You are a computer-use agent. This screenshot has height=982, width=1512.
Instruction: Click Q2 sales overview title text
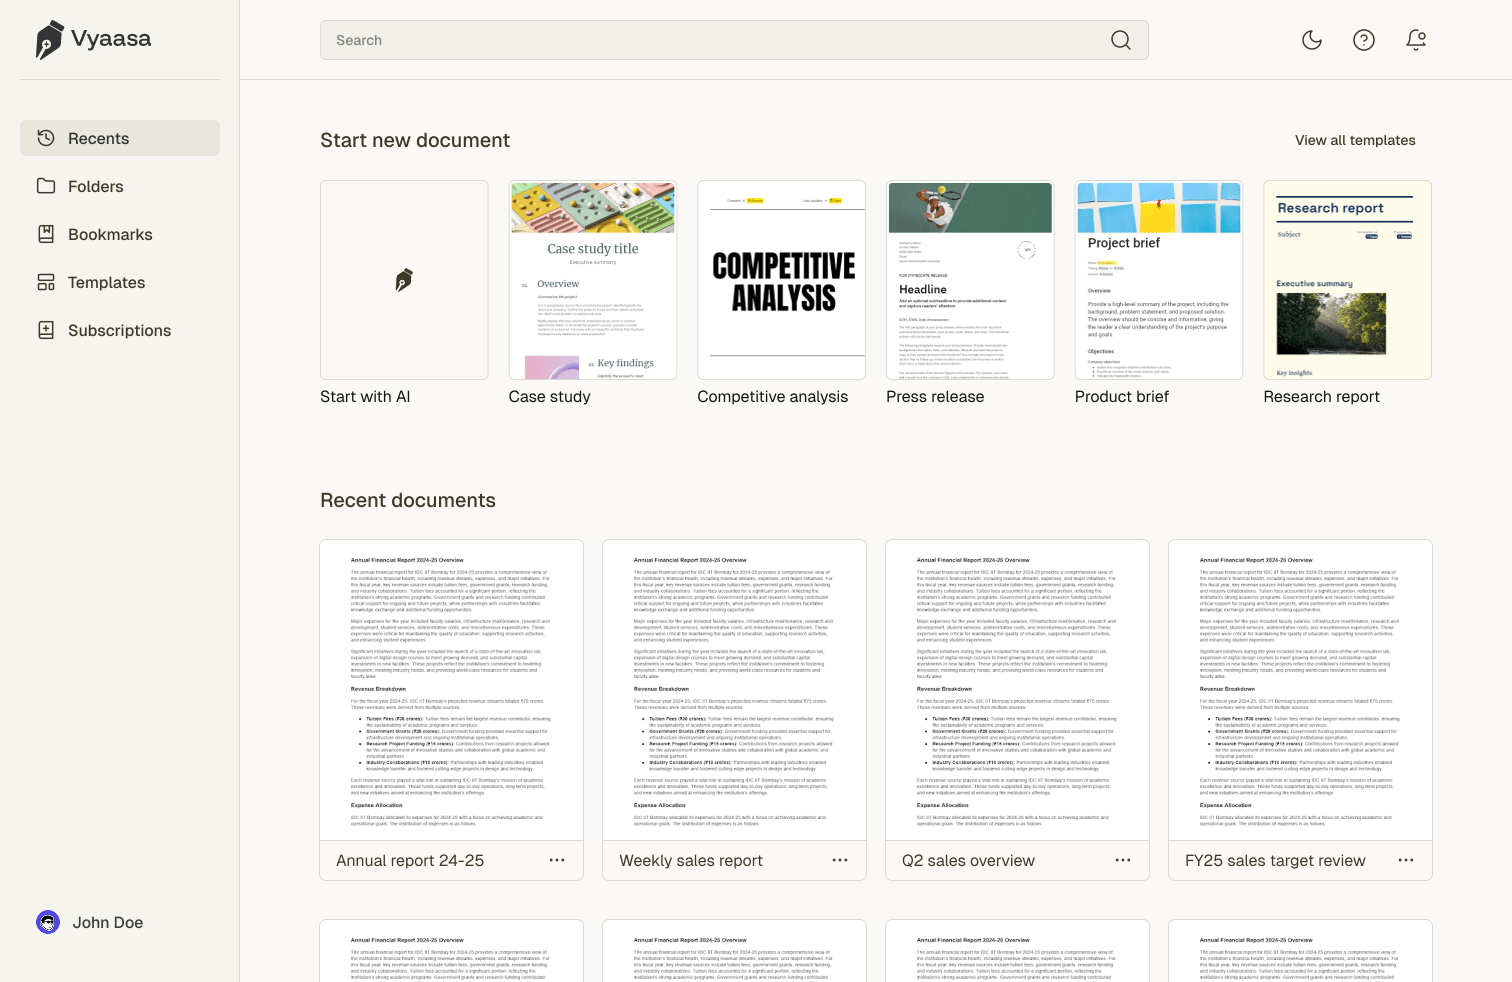(x=968, y=860)
